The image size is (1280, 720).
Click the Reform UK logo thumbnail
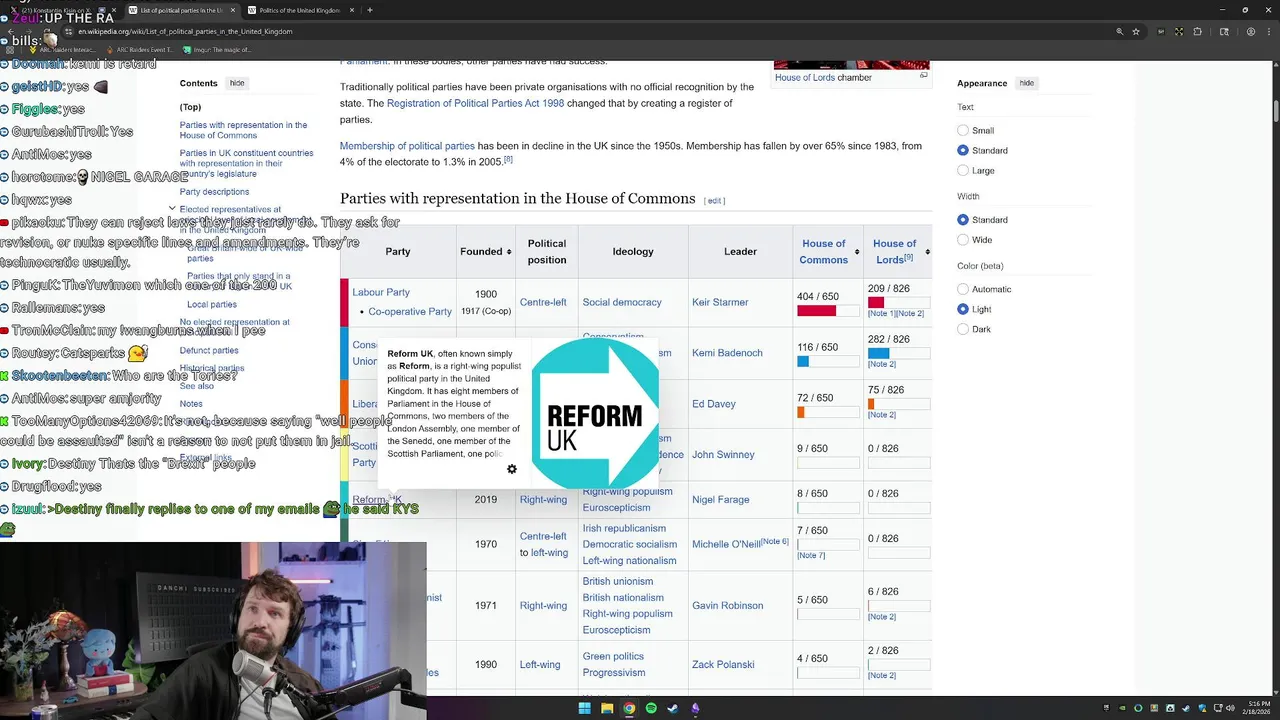(x=595, y=414)
